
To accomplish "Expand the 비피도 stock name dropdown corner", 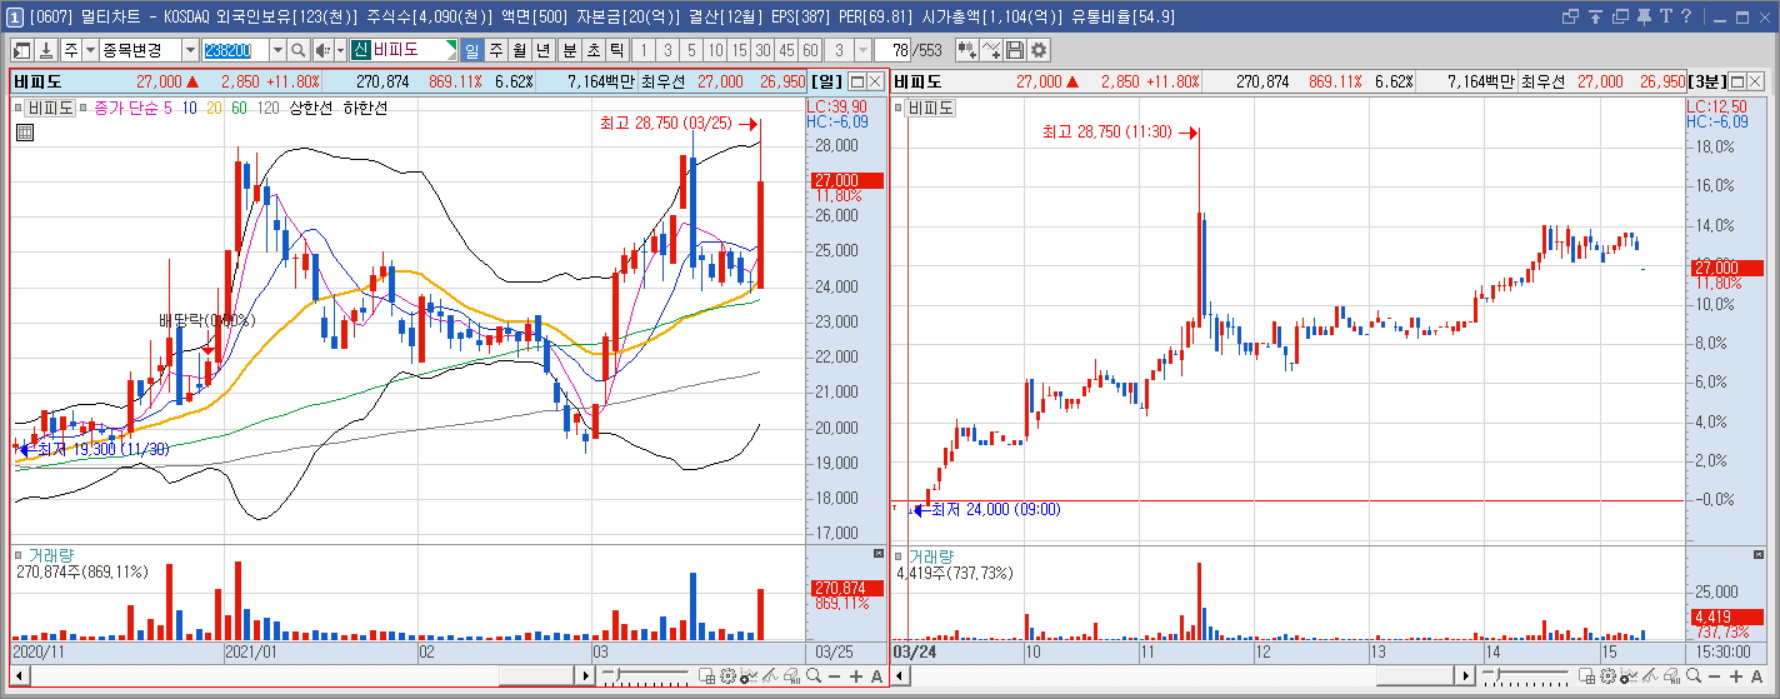I will (451, 46).
